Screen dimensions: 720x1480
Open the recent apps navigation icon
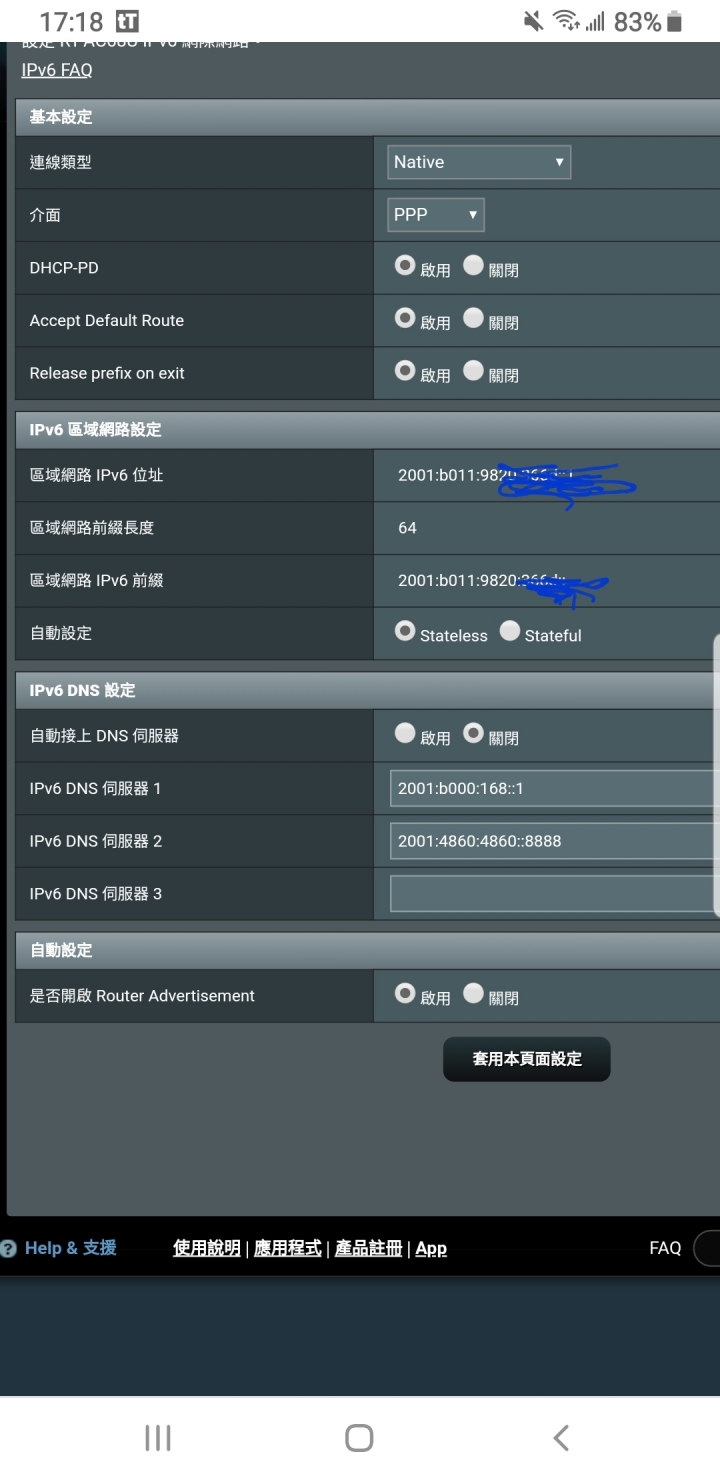(x=158, y=1438)
